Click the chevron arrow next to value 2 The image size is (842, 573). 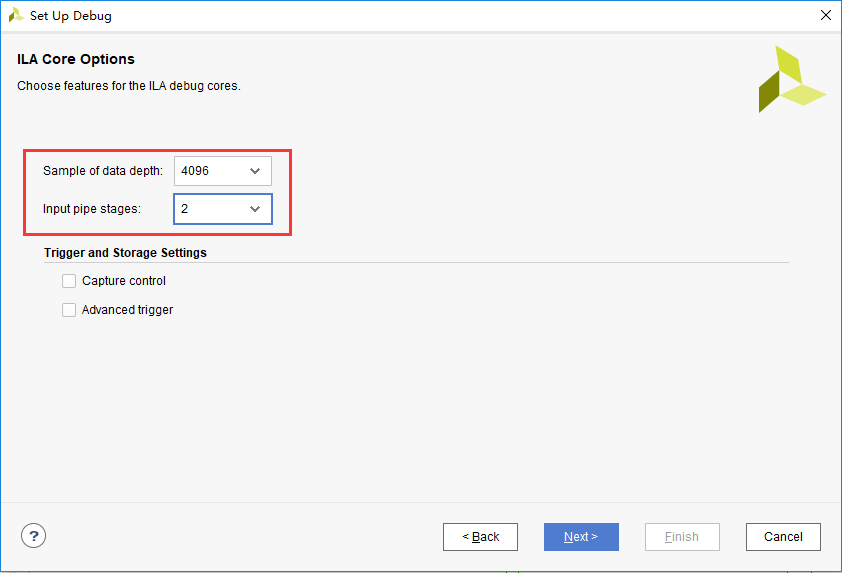click(255, 209)
